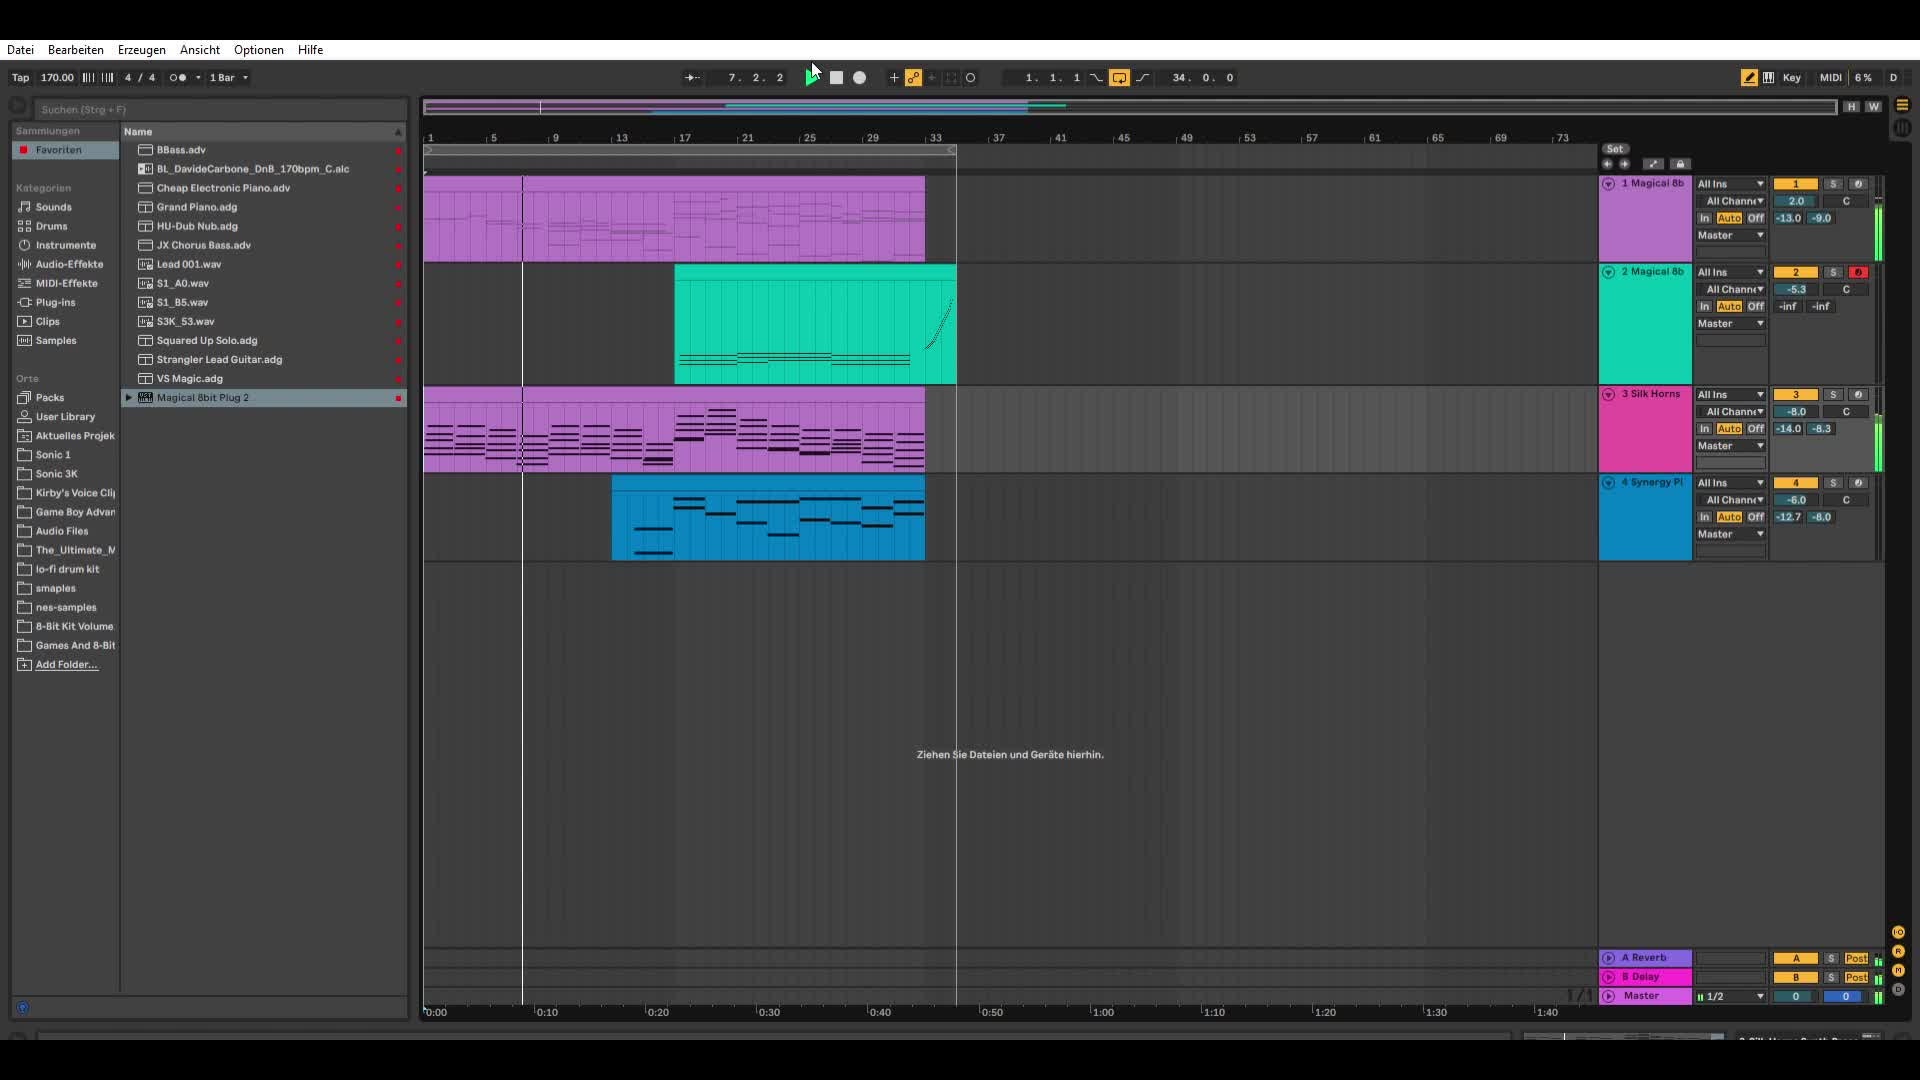The width and height of the screenshot is (1920, 1080).
Task: Open the Hilfe menu
Action: (310, 50)
